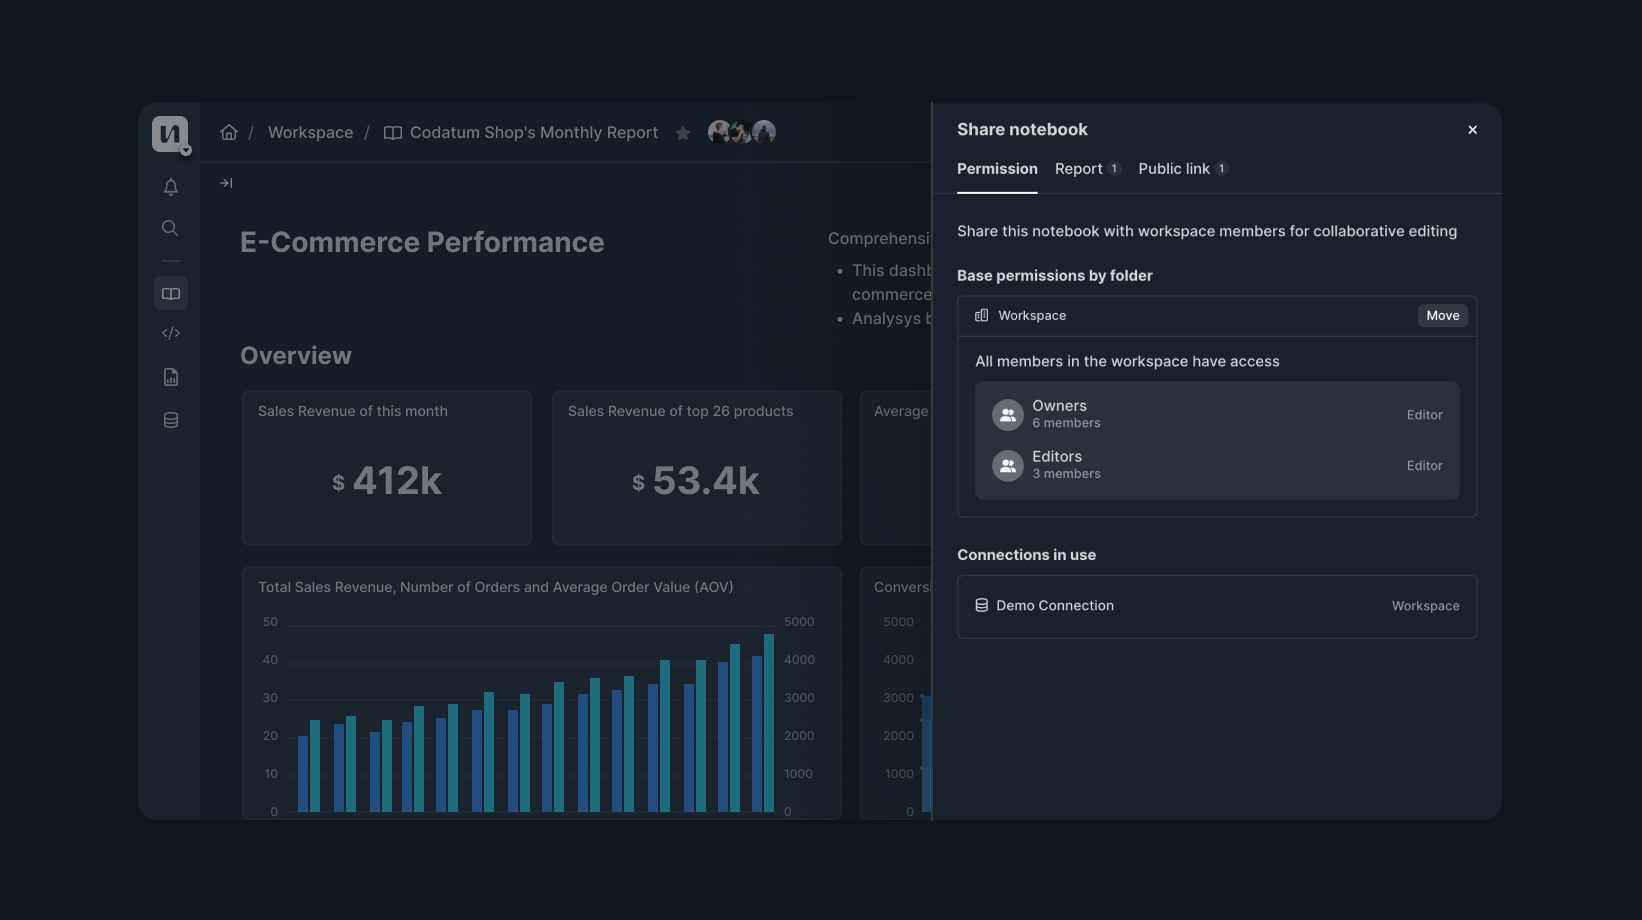Switch to the Permission tab
The height and width of the screenshot is (920, 1642).
coord(997,169)
